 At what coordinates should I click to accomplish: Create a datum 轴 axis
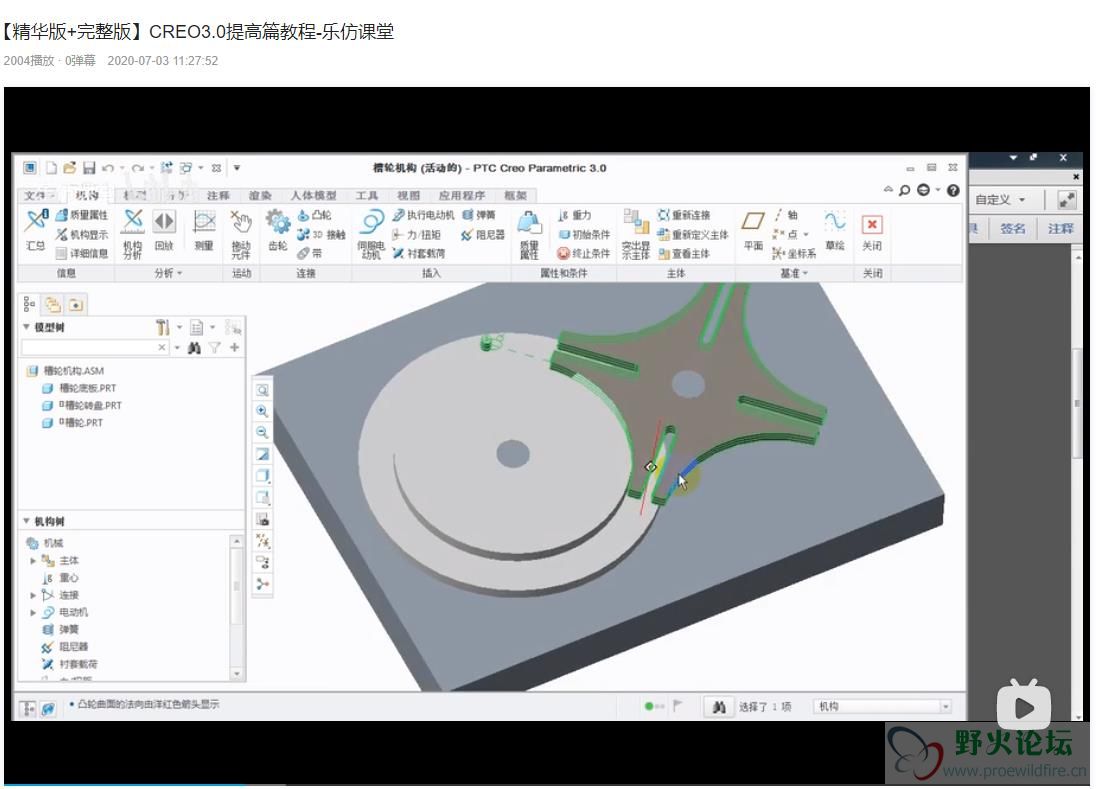coord(786,215)
